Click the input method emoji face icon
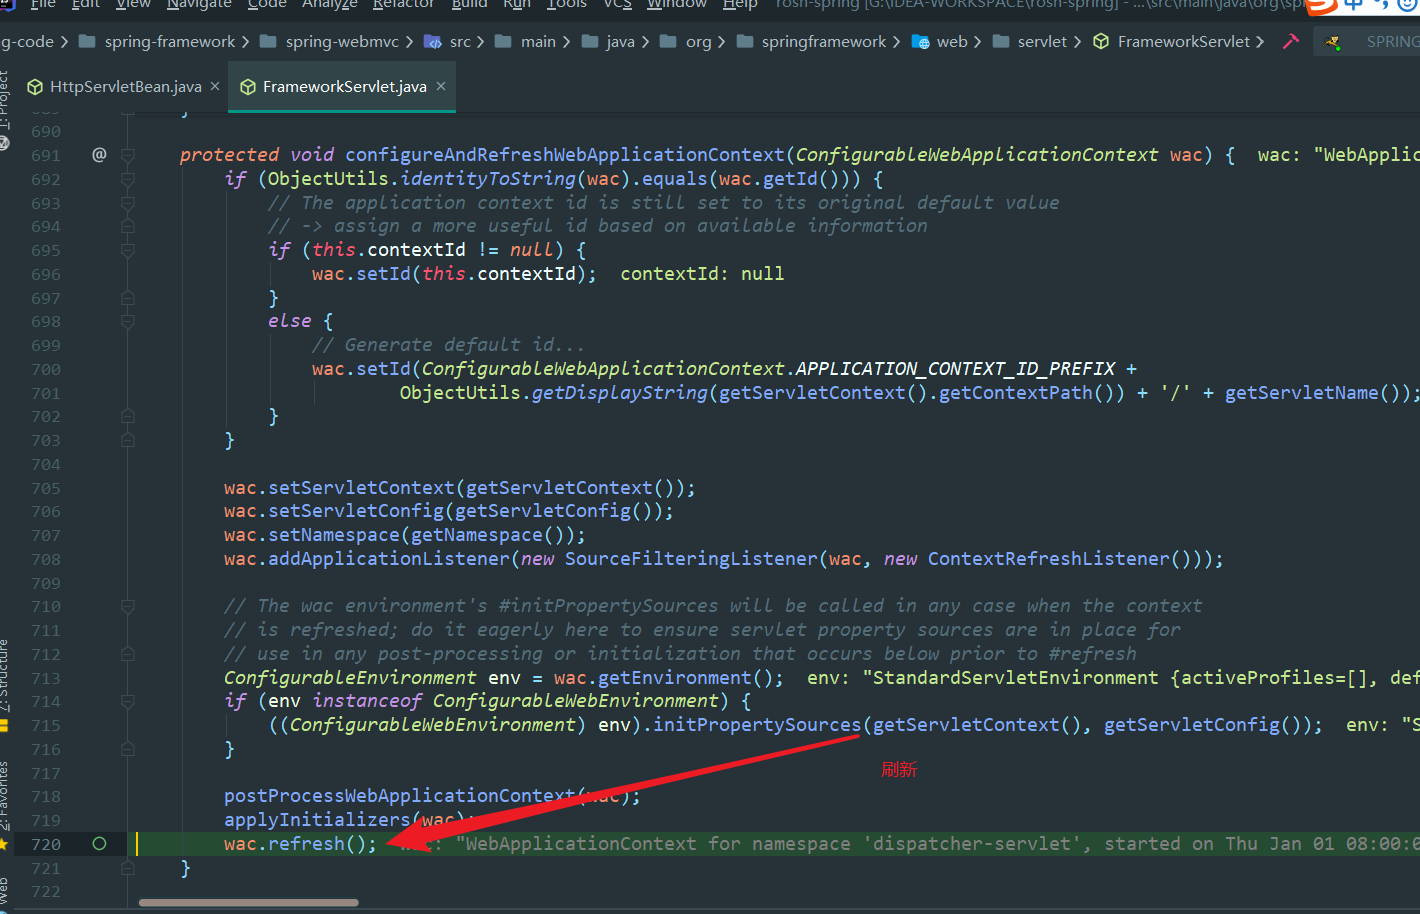This screenshot has width=1420, height=914. click(1407, 5)
